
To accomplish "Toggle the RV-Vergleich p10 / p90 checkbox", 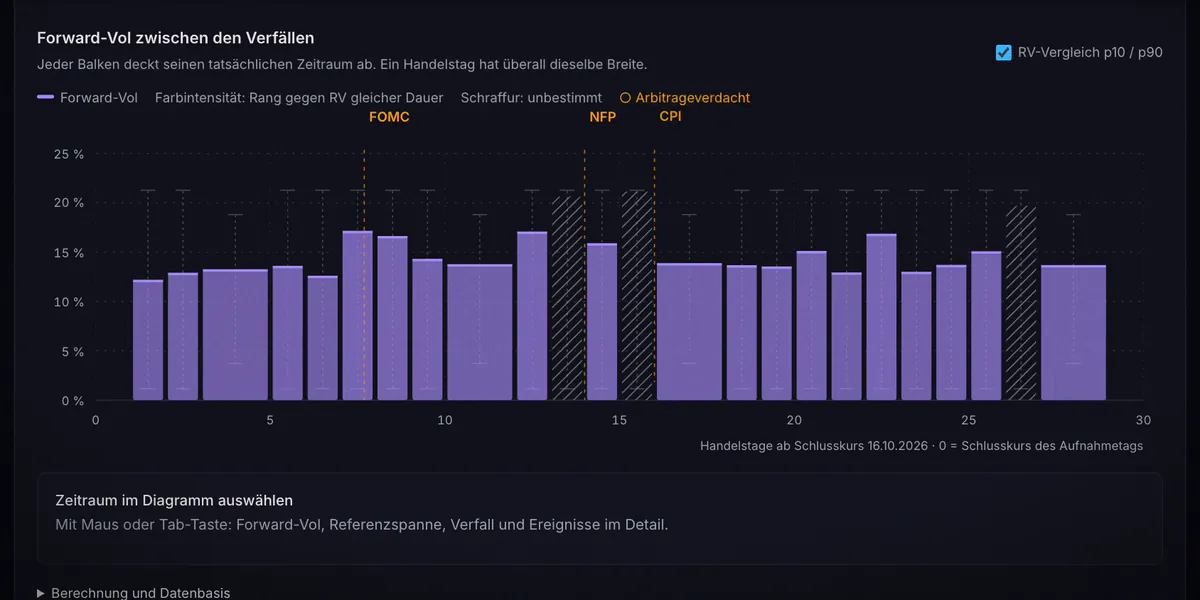I will coord(1004,53).
